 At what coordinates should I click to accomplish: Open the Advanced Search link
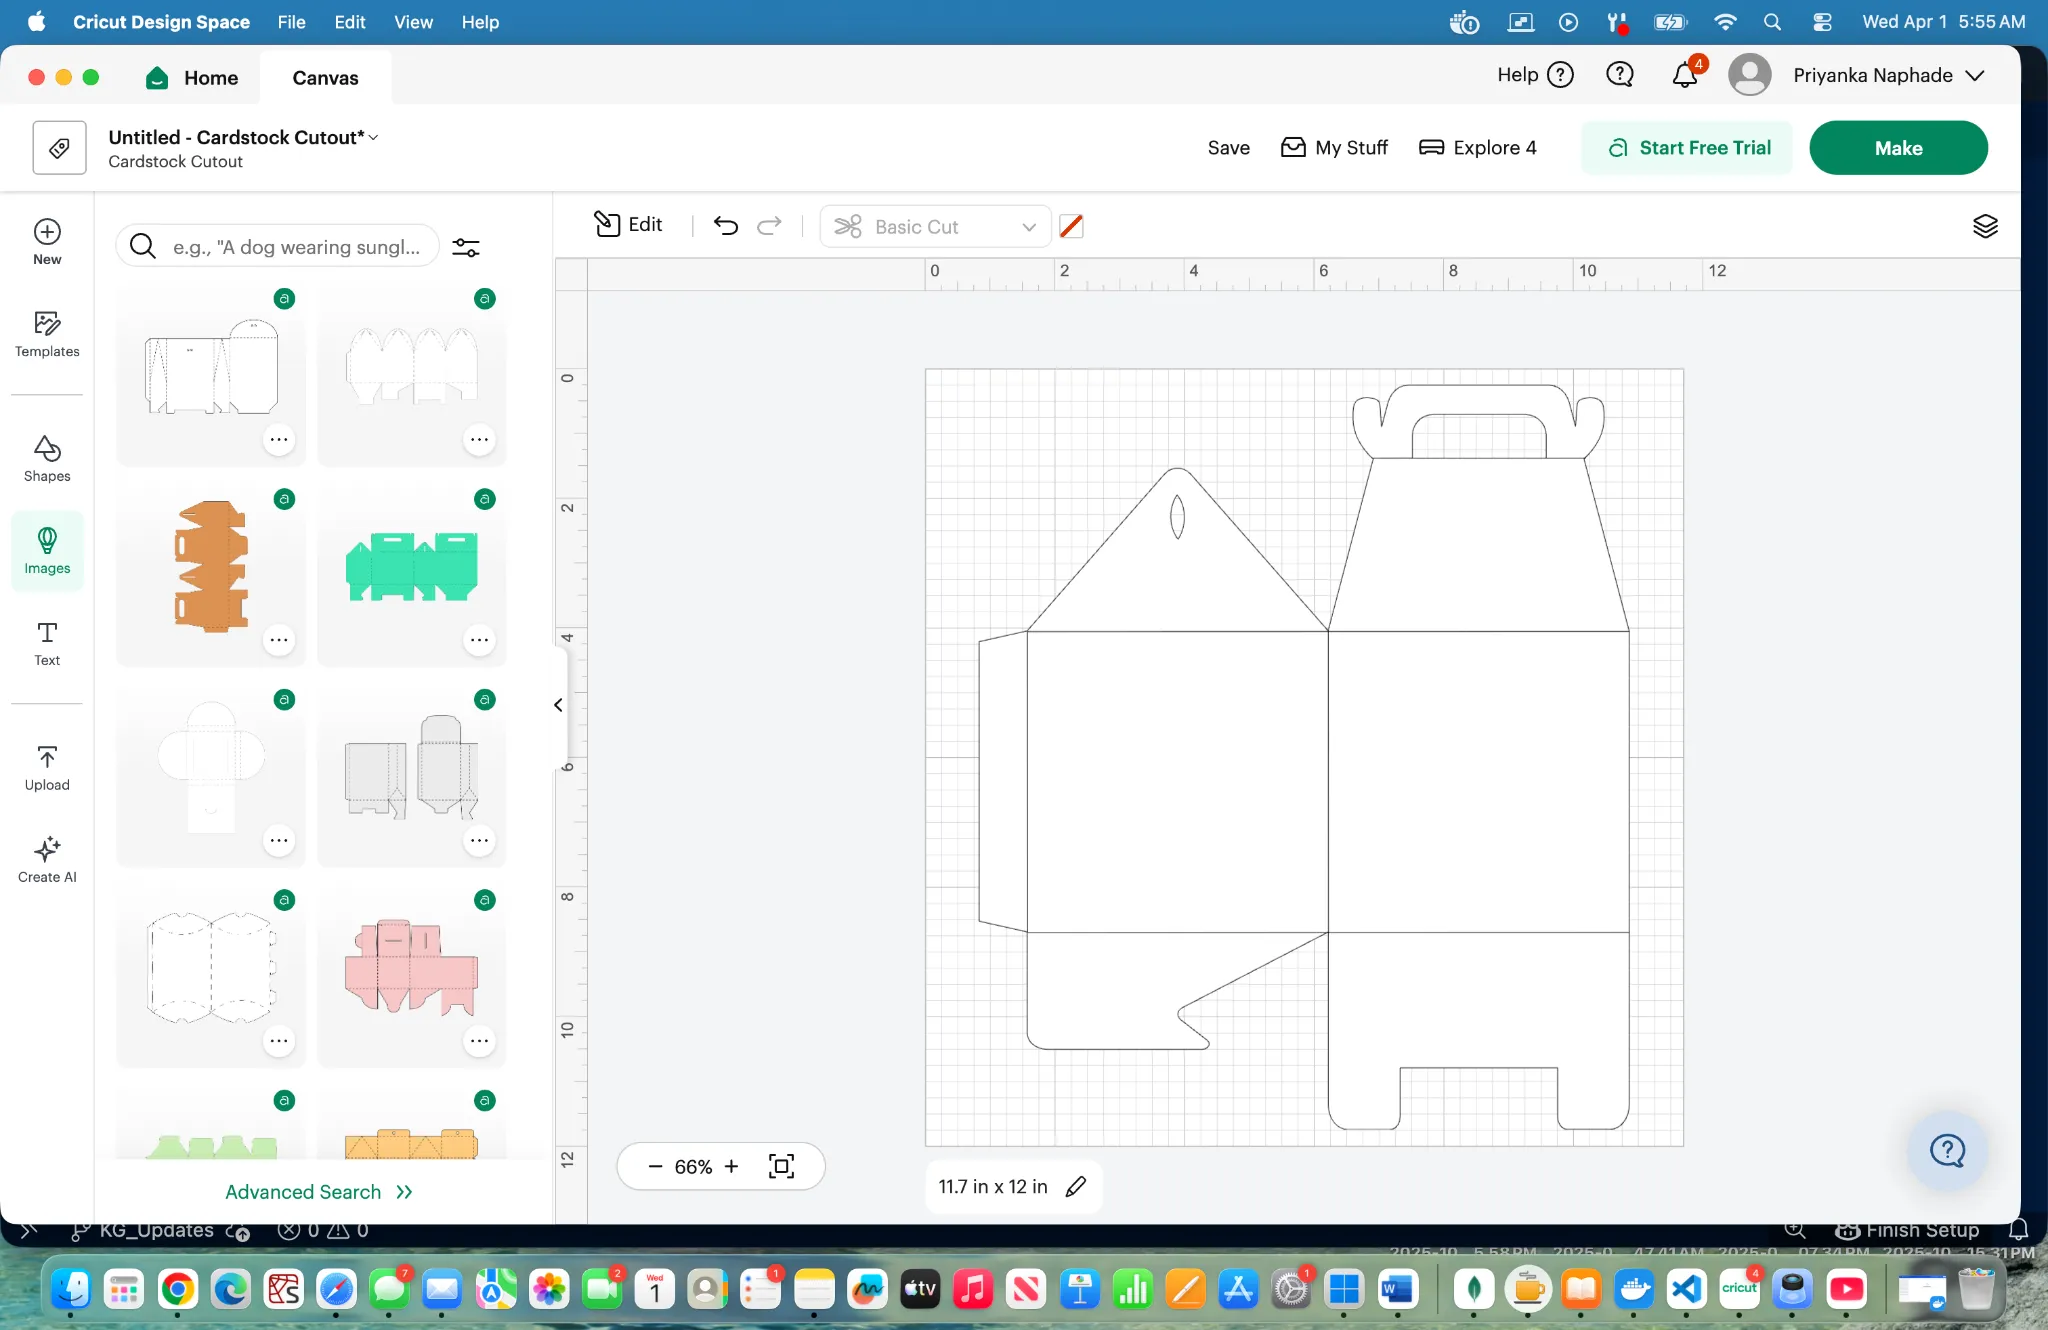click(318, 1192)
